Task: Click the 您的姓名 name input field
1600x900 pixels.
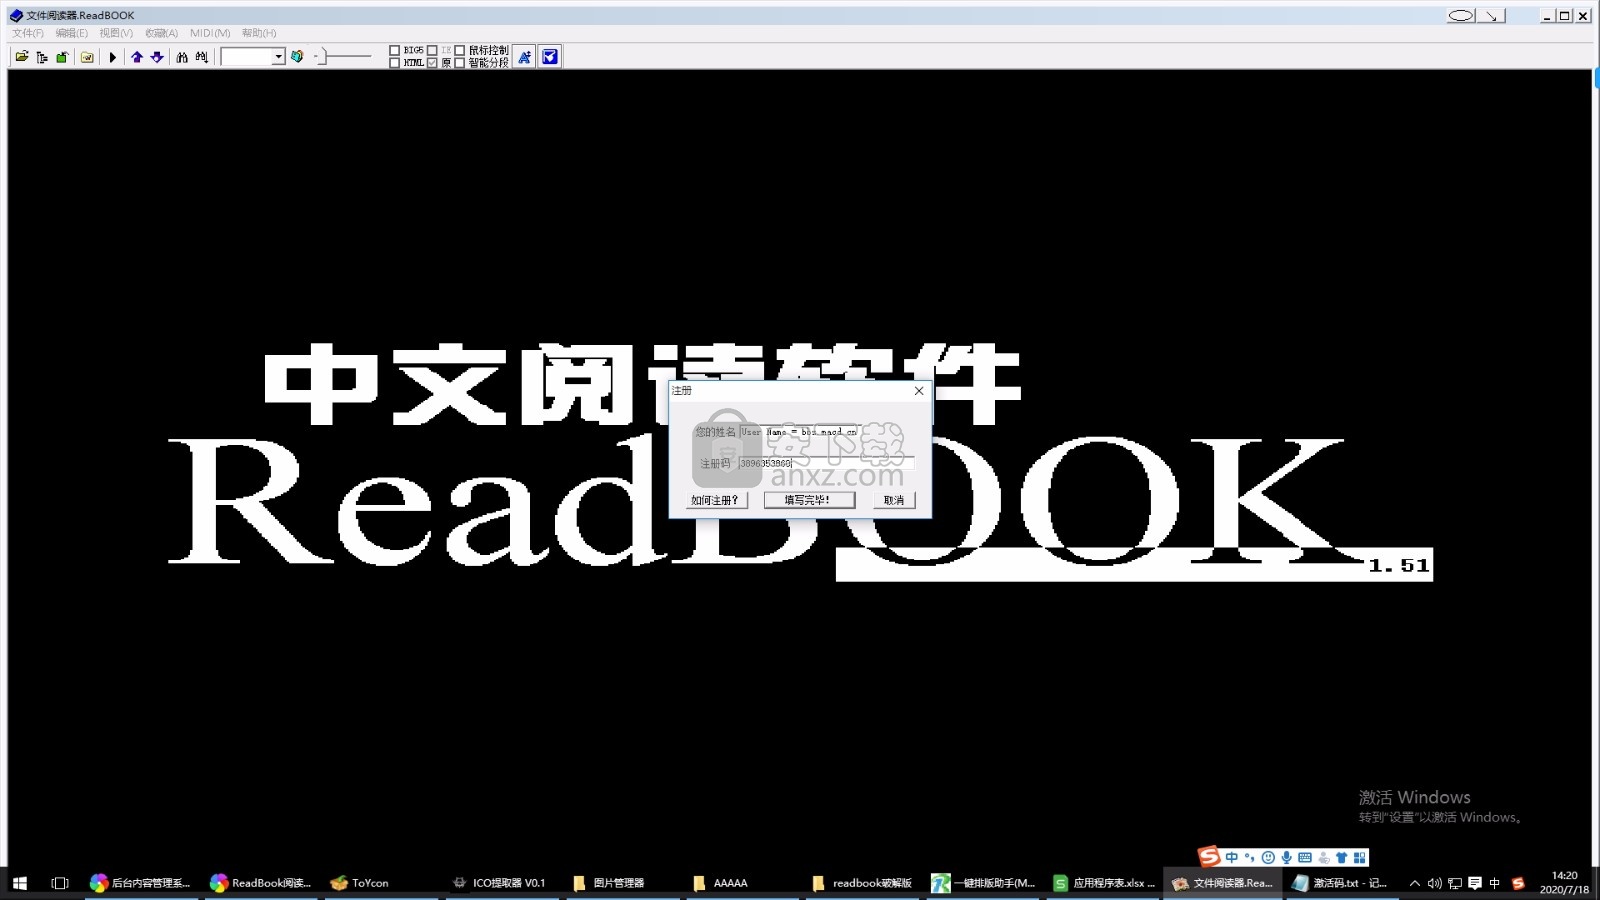Action: tap(799, 432)
